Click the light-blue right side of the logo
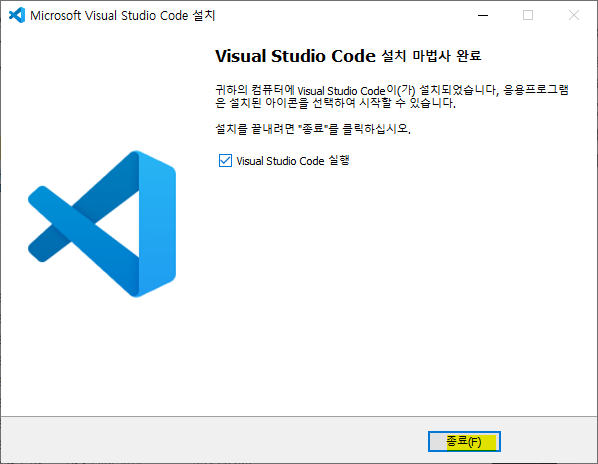The width and height of the screenshot is (598, 464). [157, 224]
